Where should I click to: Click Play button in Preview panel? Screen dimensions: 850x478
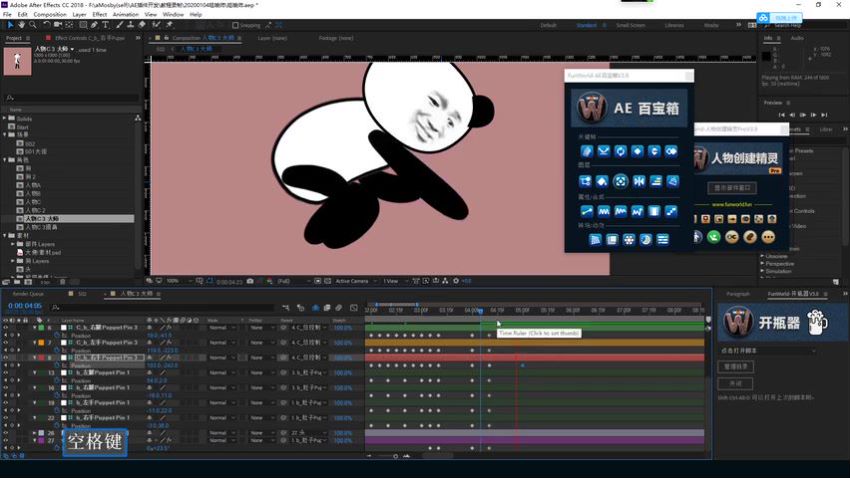(x=803, y=114)
